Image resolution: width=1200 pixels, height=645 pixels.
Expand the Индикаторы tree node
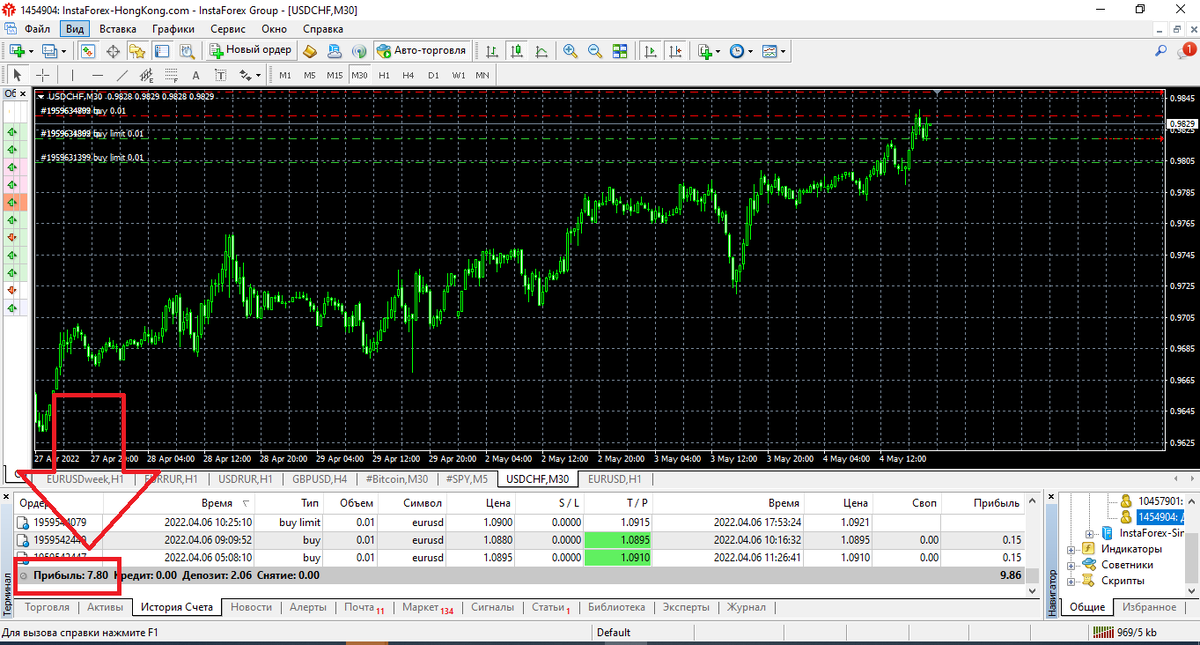click(1071, 549)
